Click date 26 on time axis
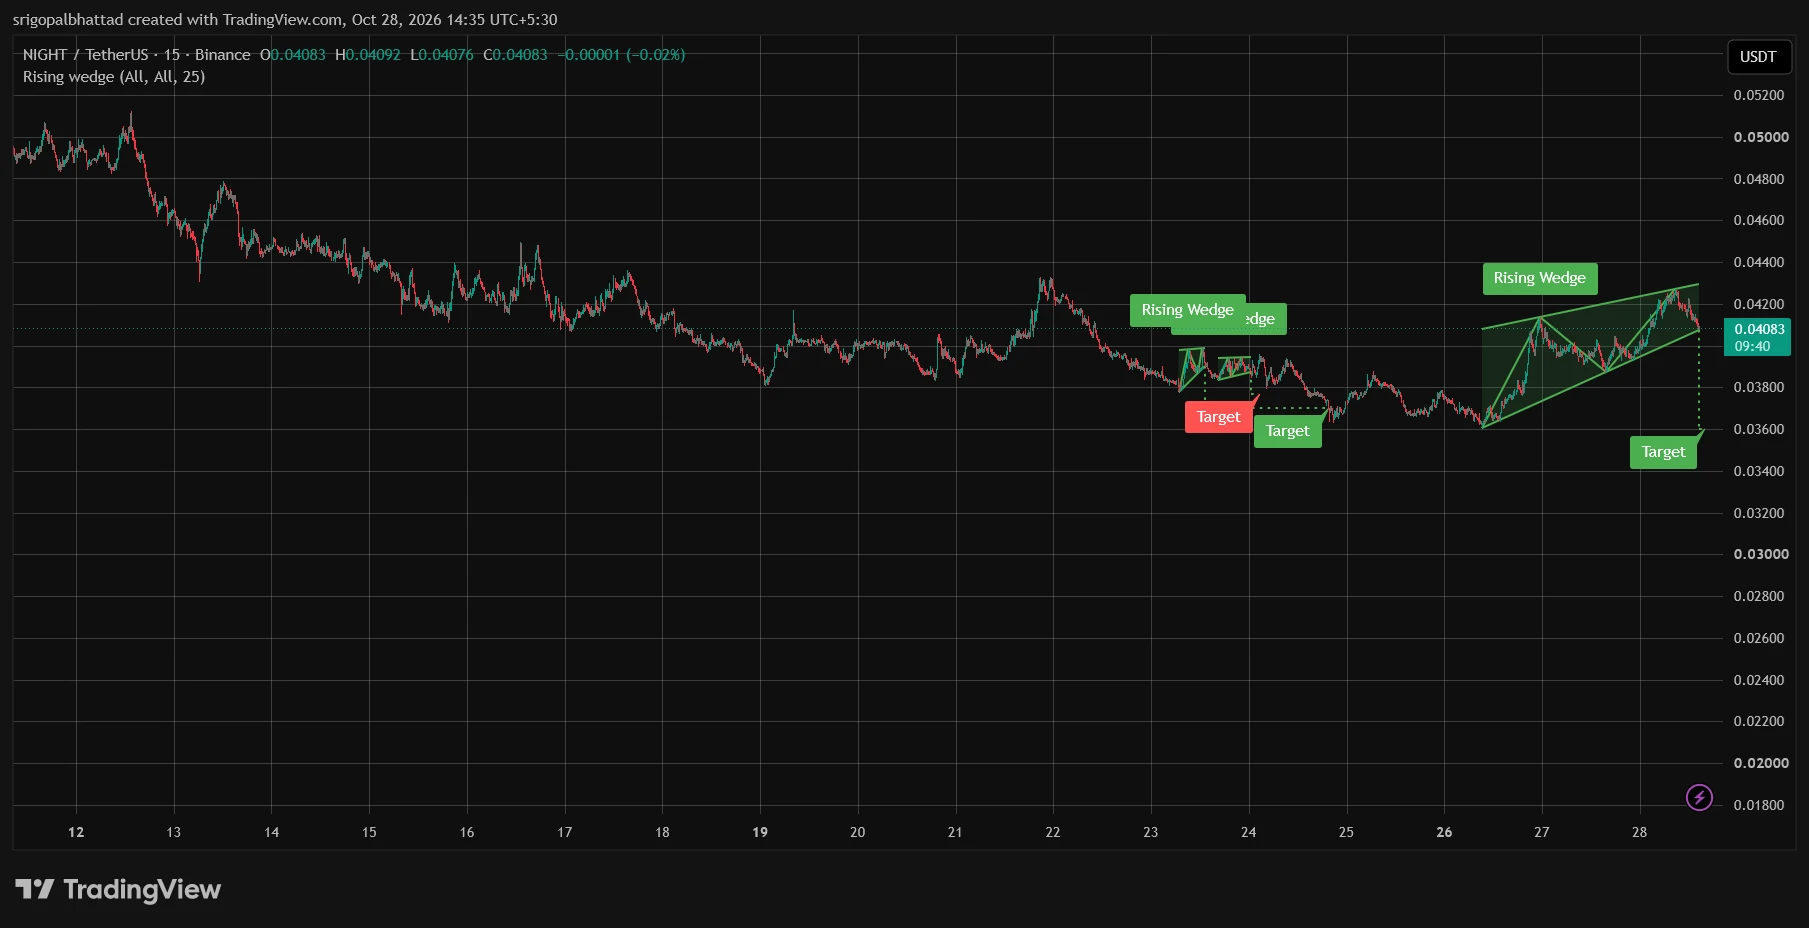This screenshot has width=1809, height=928. coord(1444,832)
